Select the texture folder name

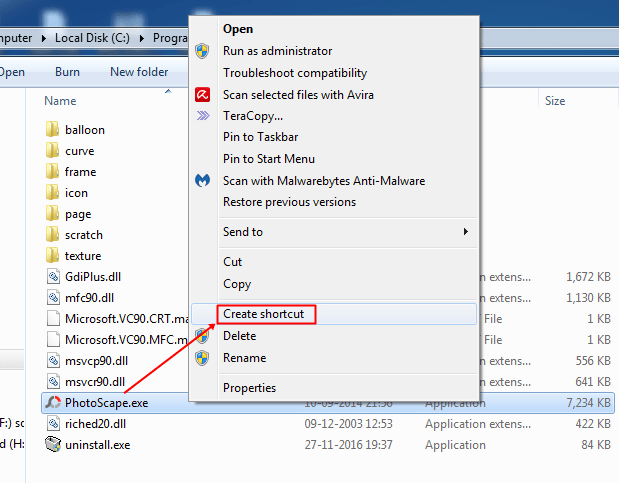pyautogui.click(x=83, y=256)
